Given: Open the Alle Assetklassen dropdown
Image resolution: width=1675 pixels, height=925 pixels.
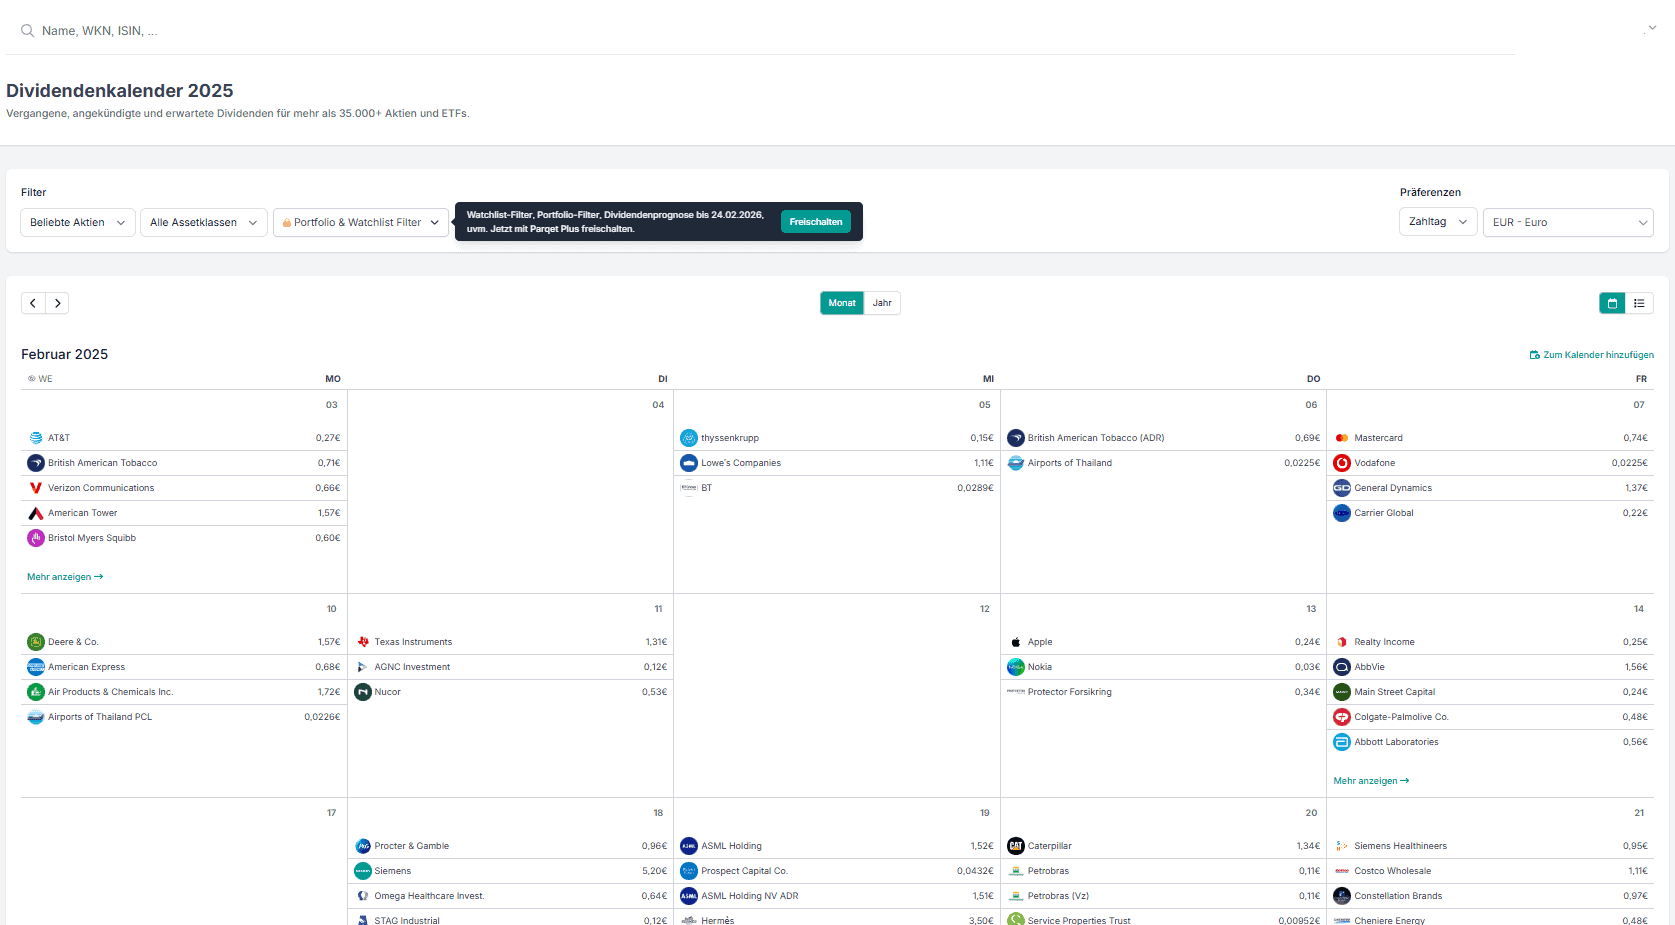Looking at the screenshot, I should point(204,222).
